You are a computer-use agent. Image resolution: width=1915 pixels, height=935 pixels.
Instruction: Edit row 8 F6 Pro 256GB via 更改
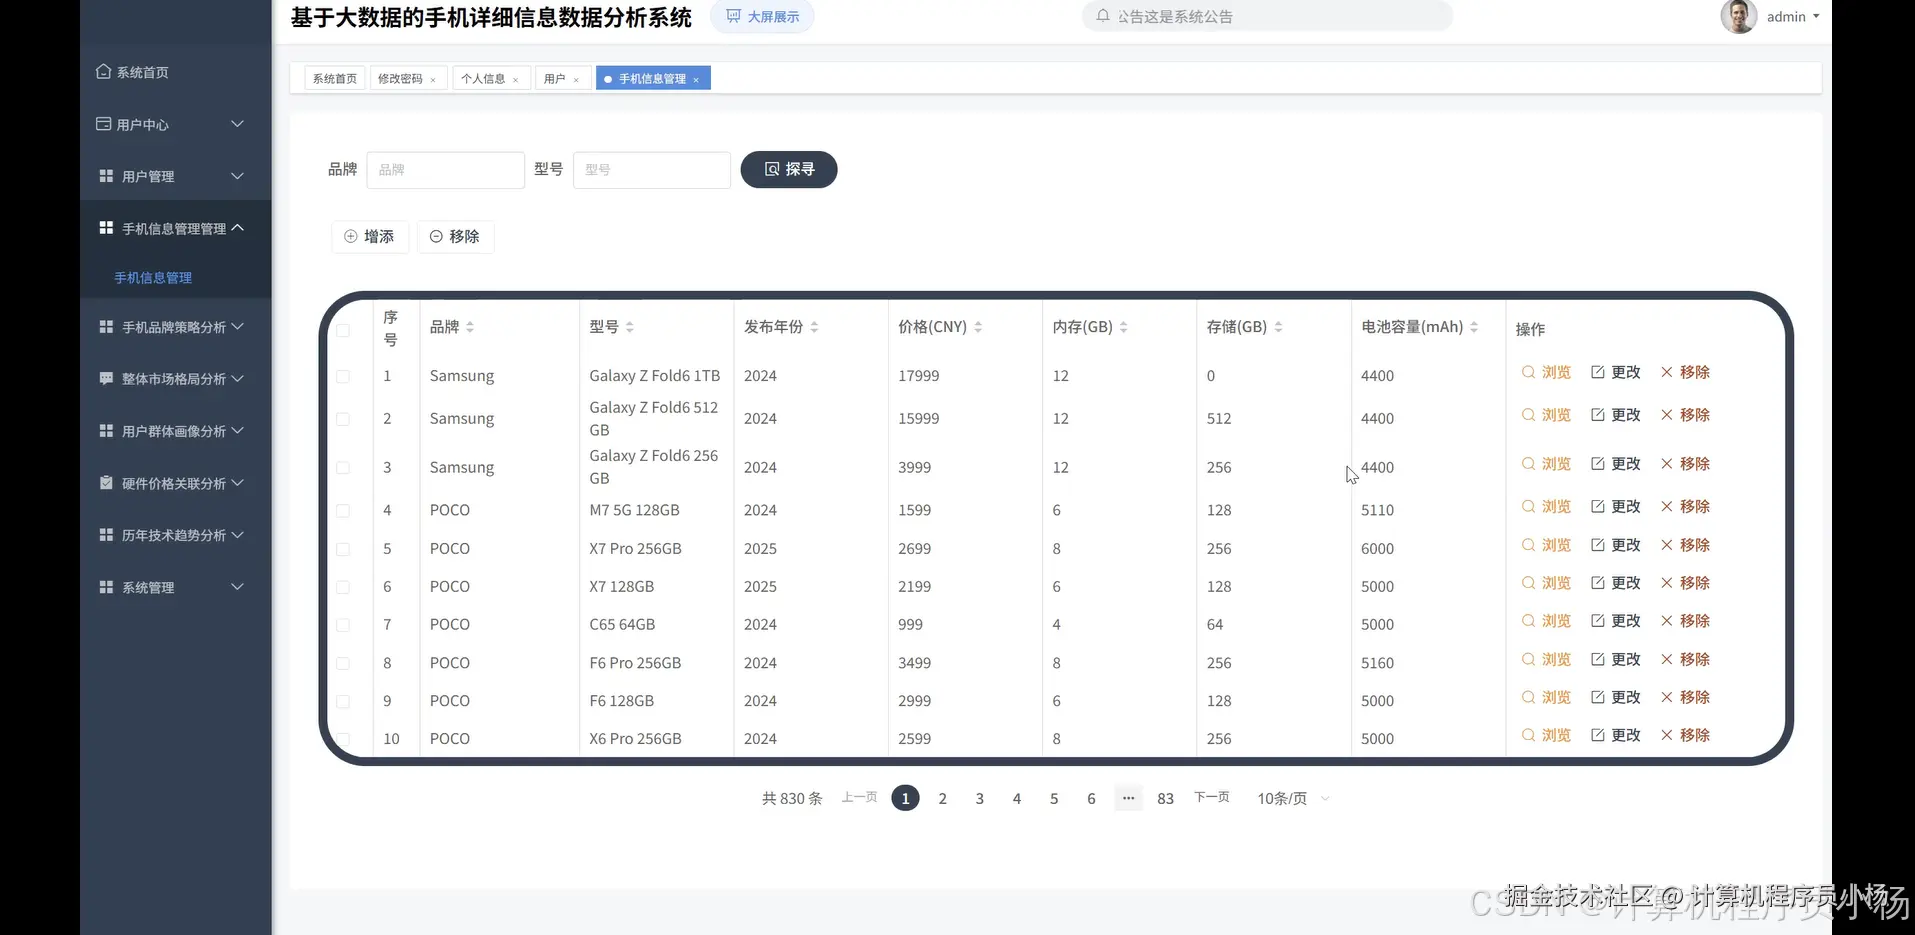coord(1616,660)
